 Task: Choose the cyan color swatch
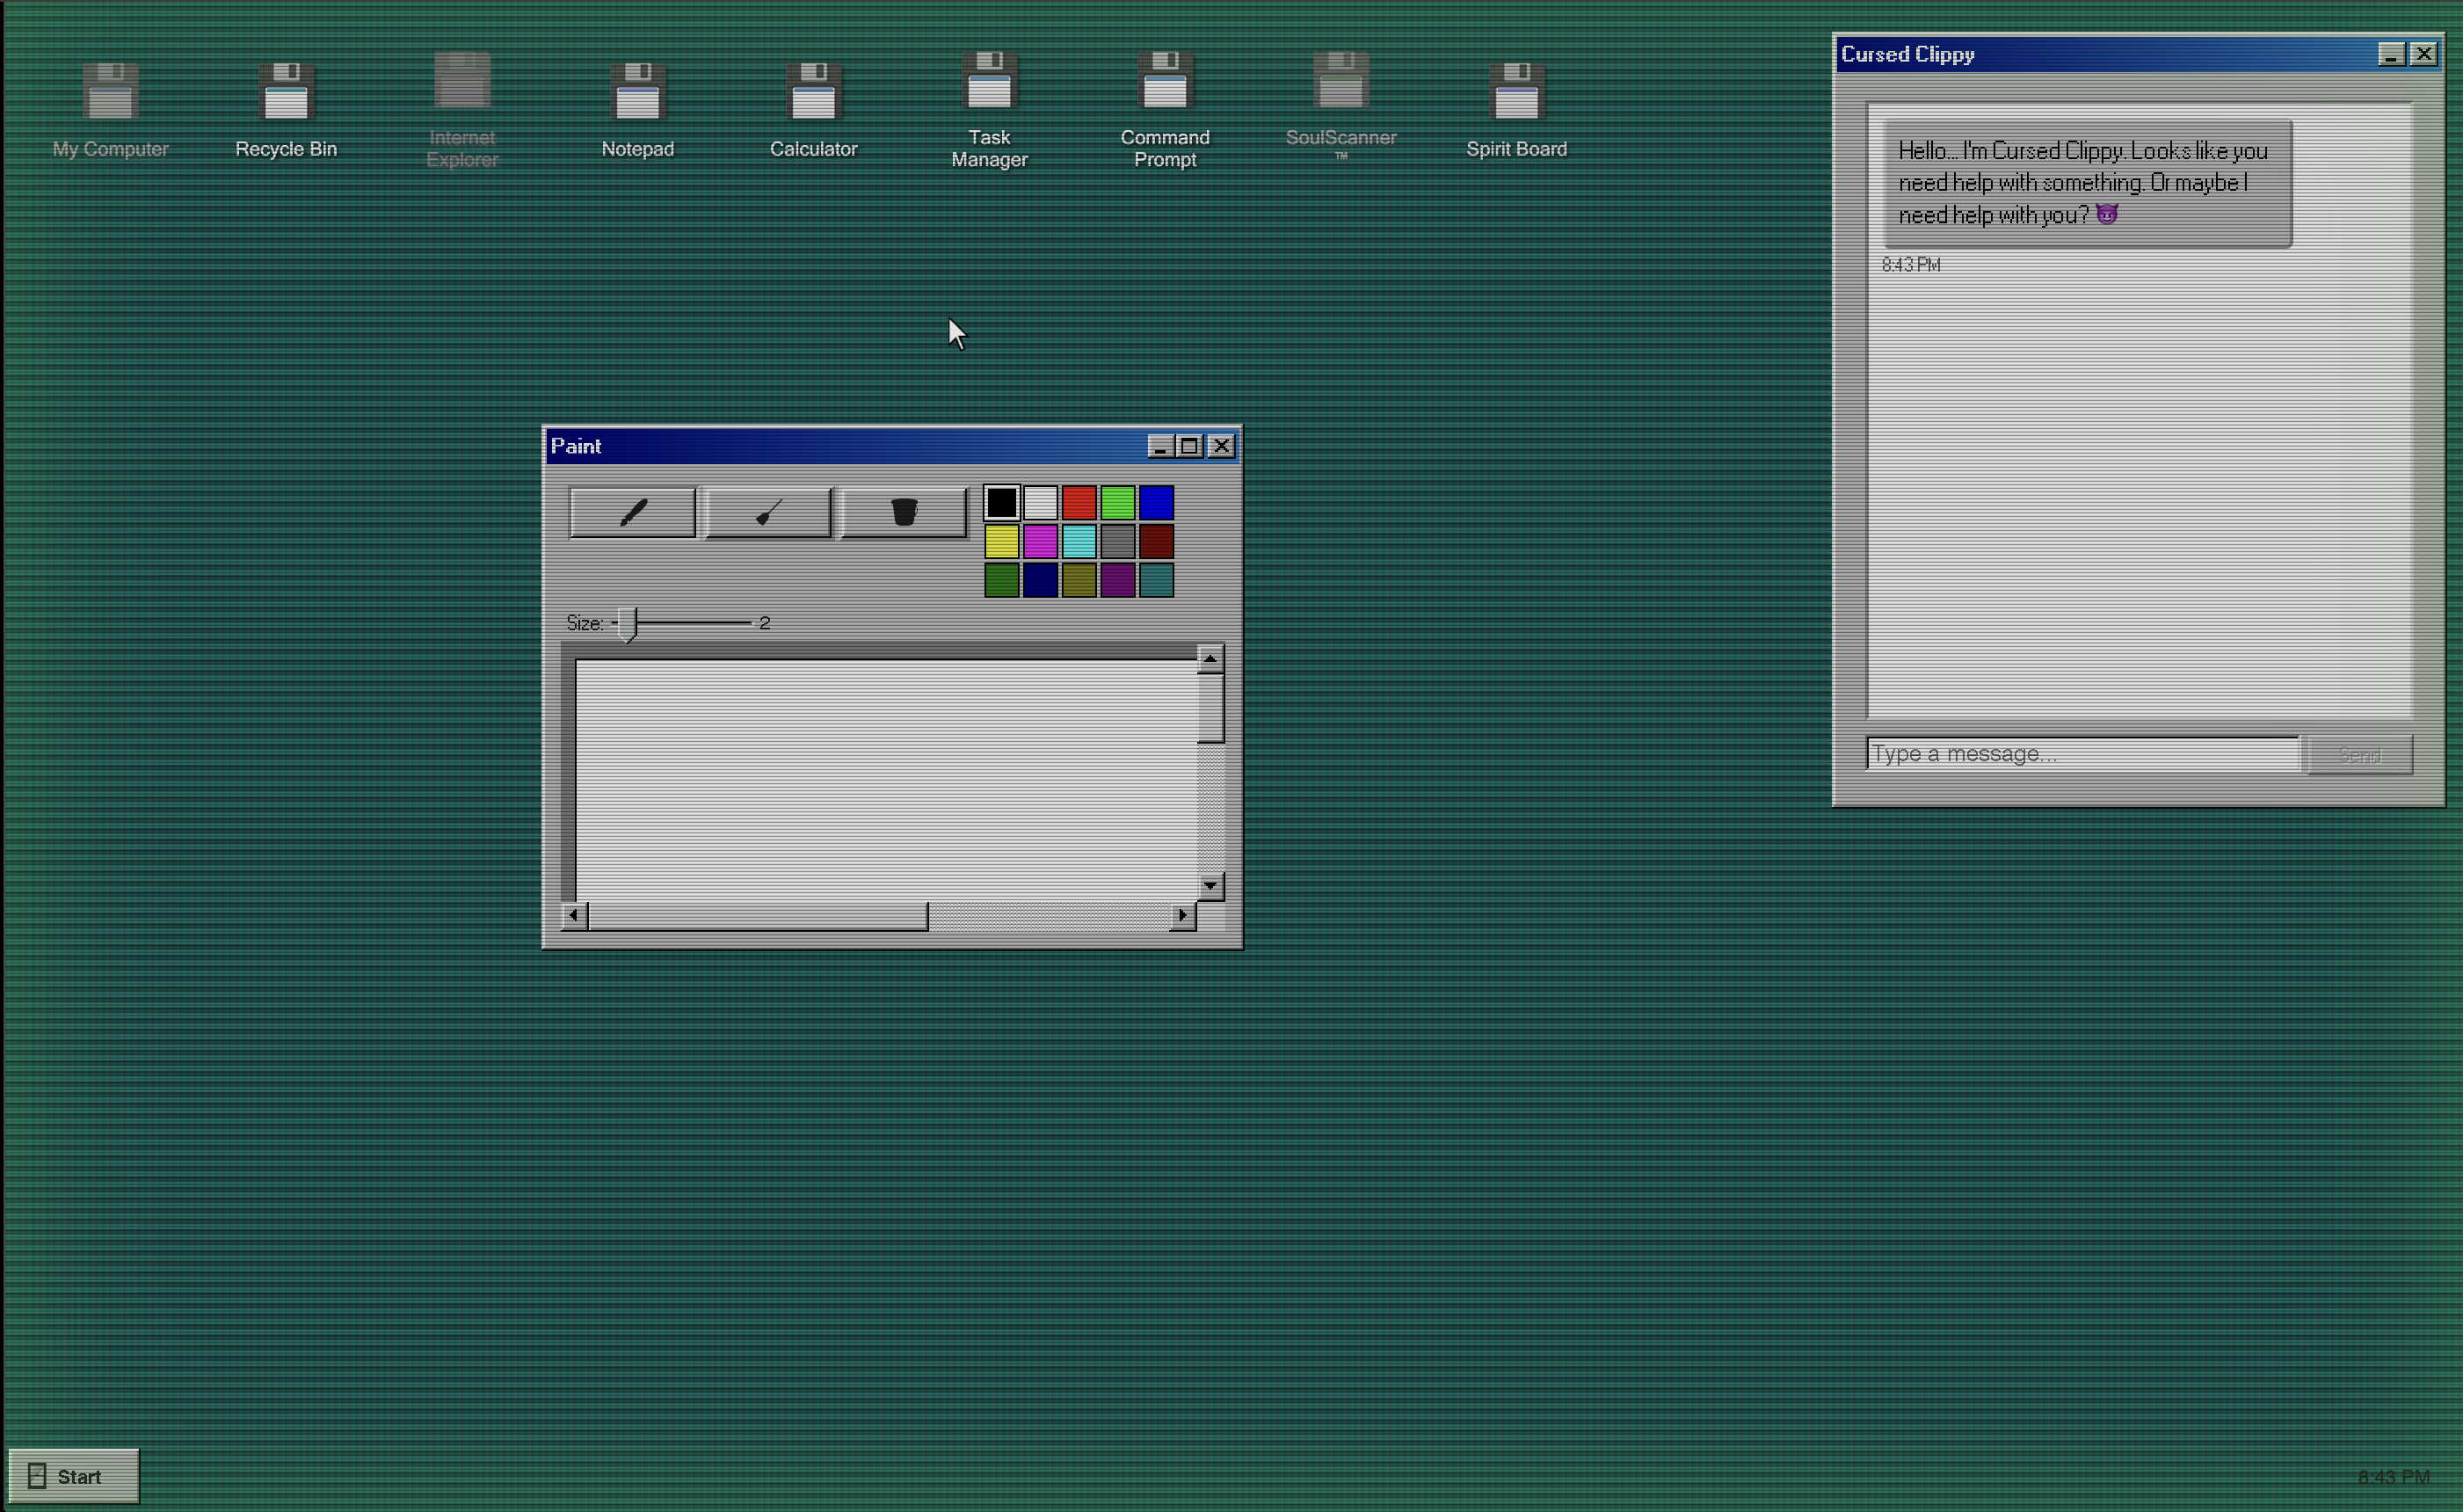1079,541
